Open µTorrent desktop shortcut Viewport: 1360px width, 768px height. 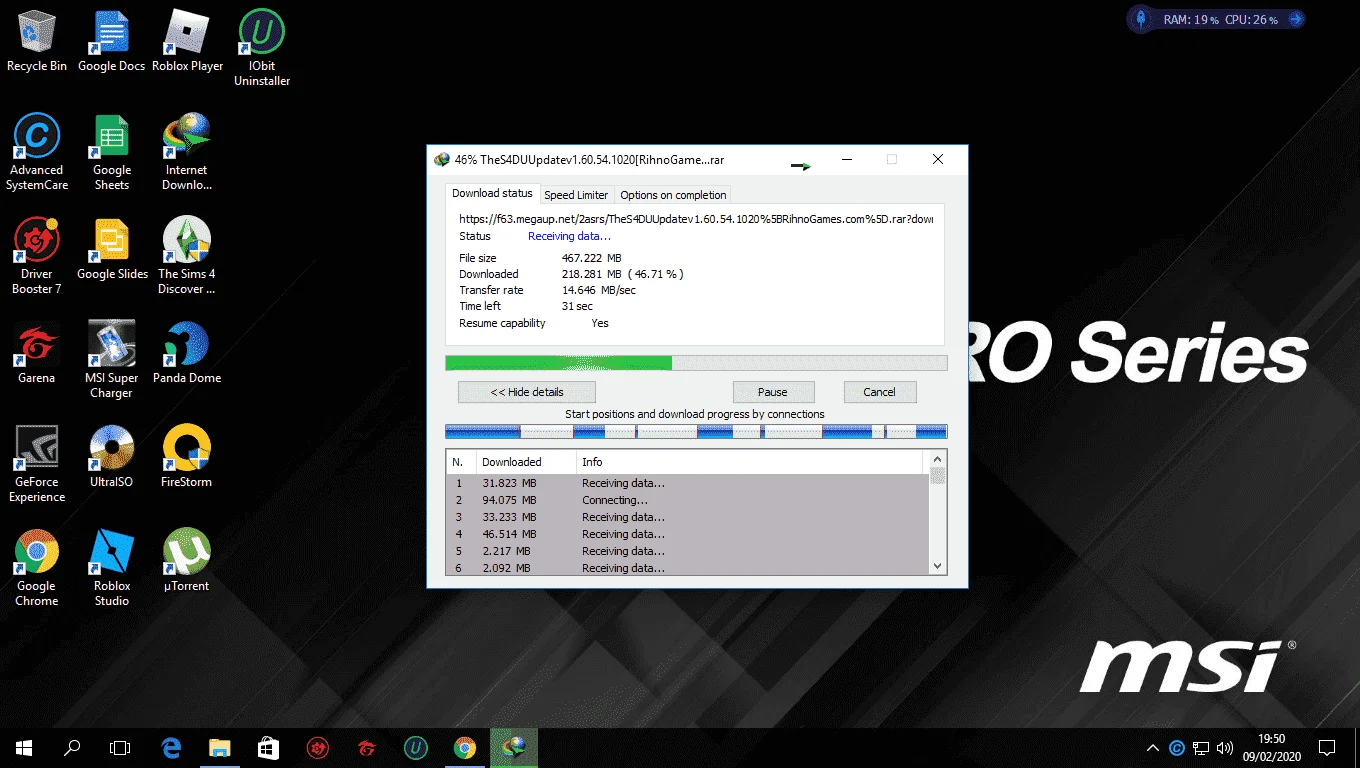[187, 561]
